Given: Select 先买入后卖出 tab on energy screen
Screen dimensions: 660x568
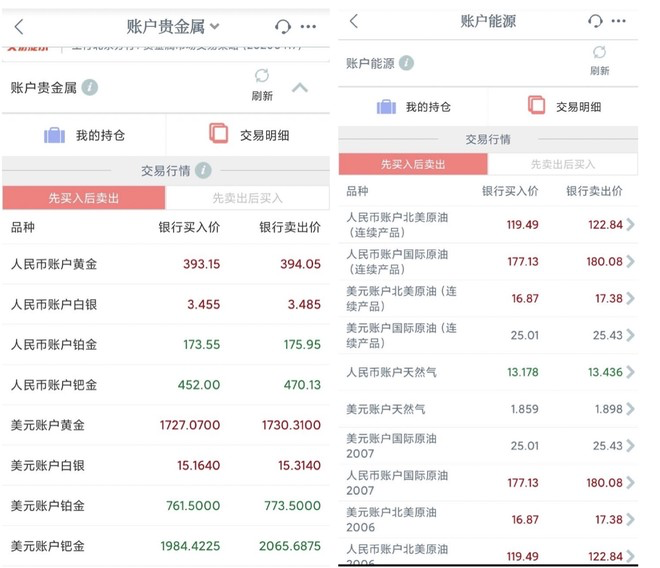Looking at the screenshot, I should (413, 164).
